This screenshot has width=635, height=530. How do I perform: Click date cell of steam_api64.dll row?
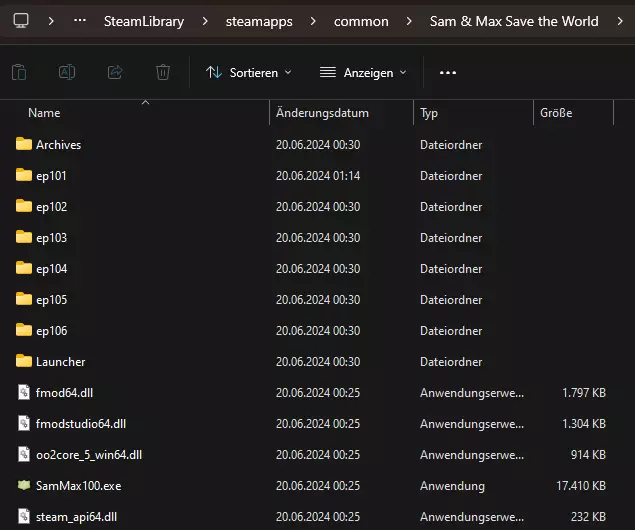point(318,517)
